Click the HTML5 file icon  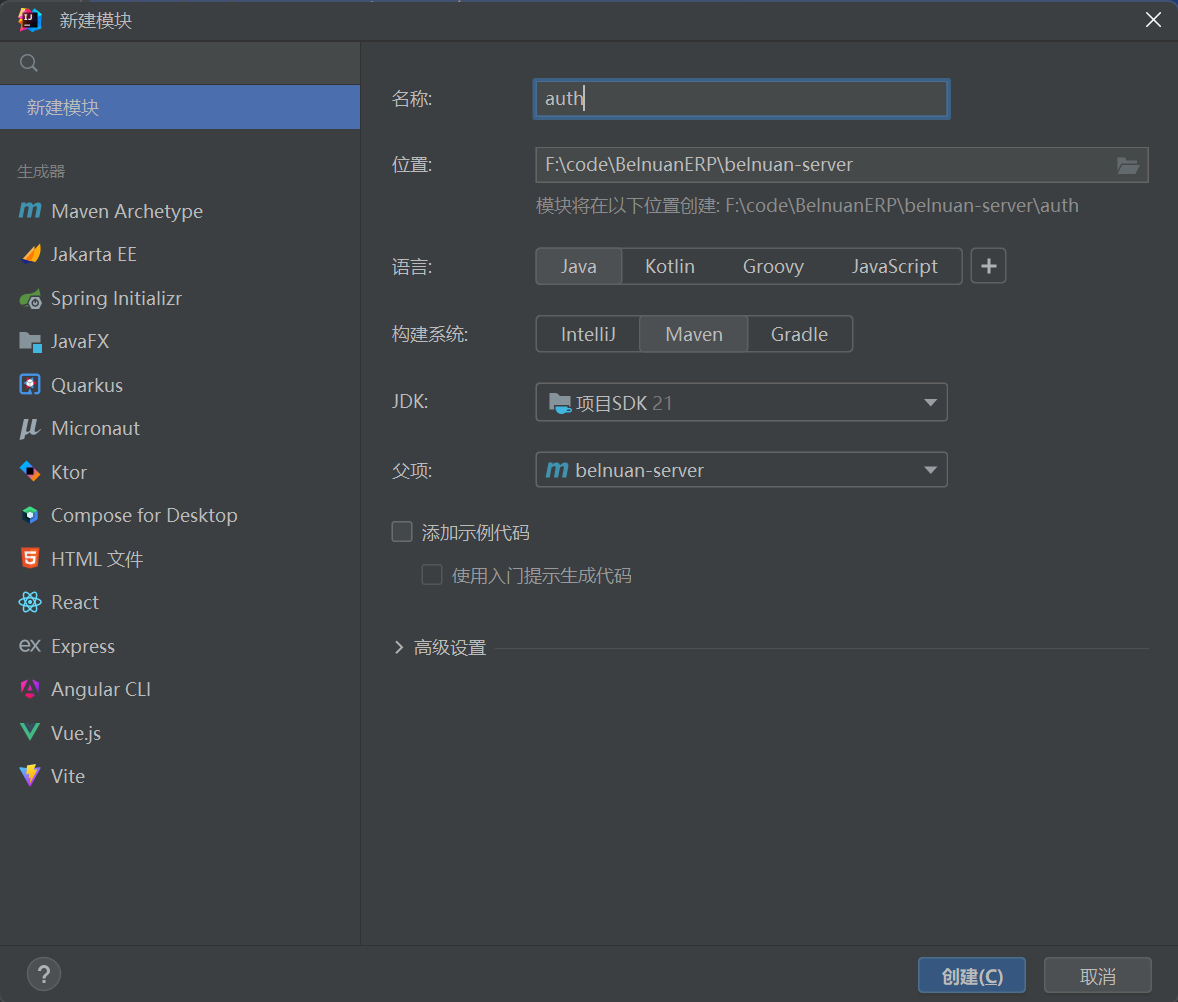(x=30, y=558)
